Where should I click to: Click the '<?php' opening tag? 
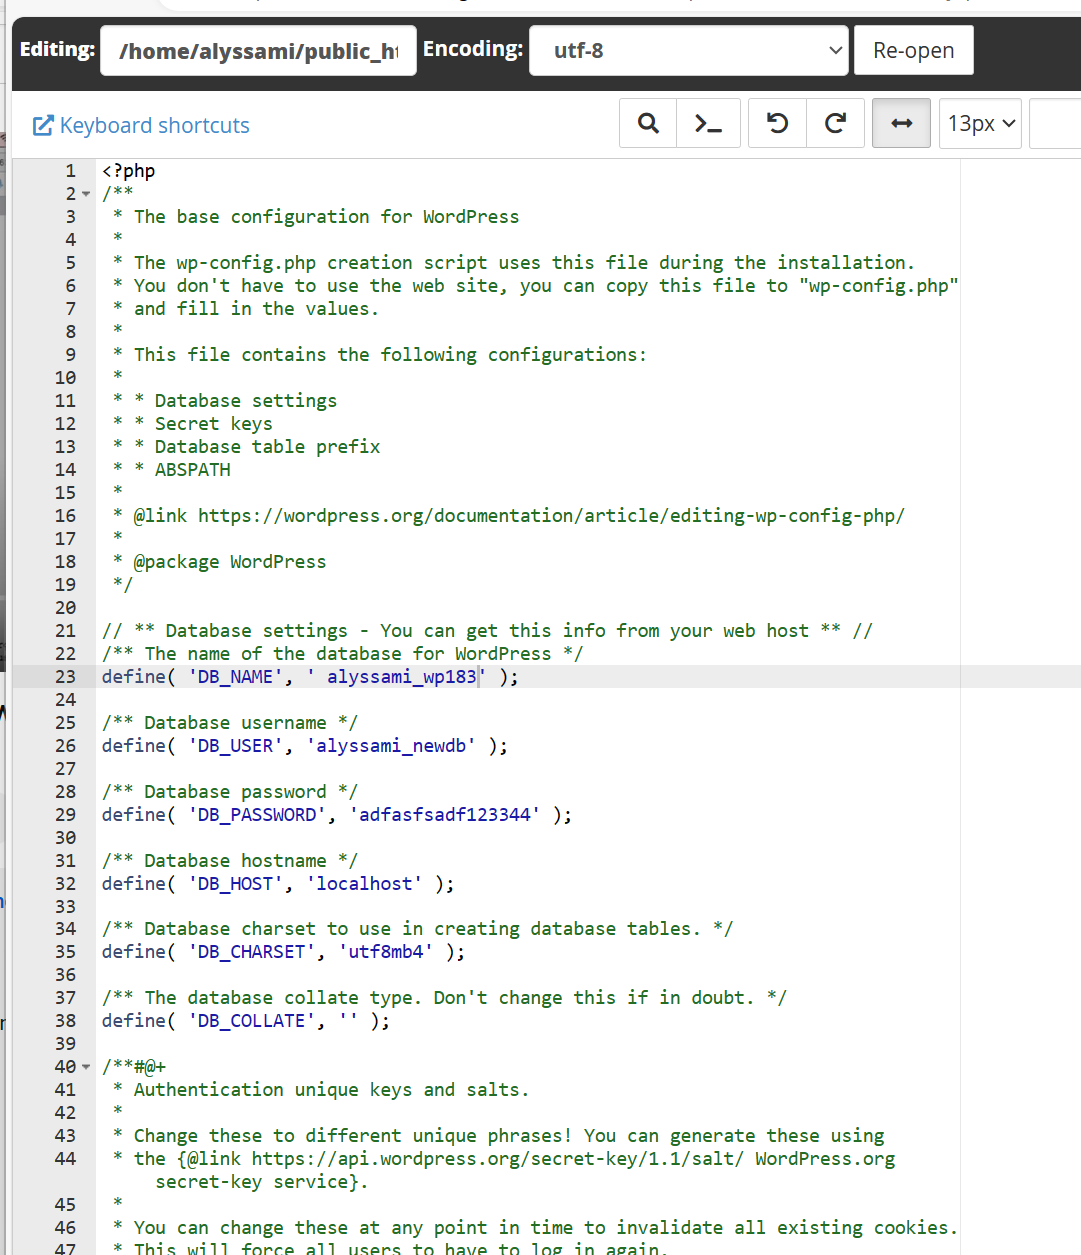pyautogui.click(x=128, y=171)
